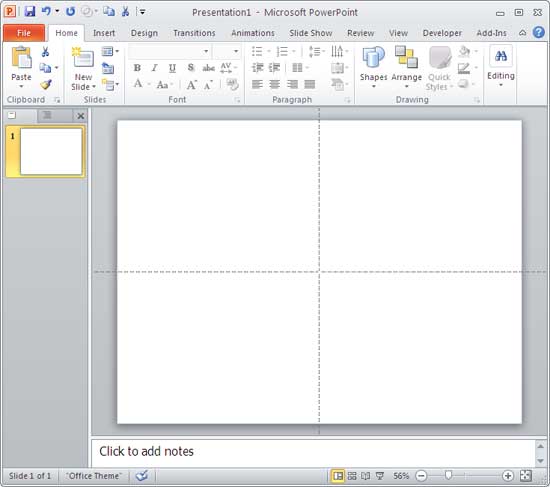
Task: Switch to the Insert ribbon tab
Action: pos(104,33)
